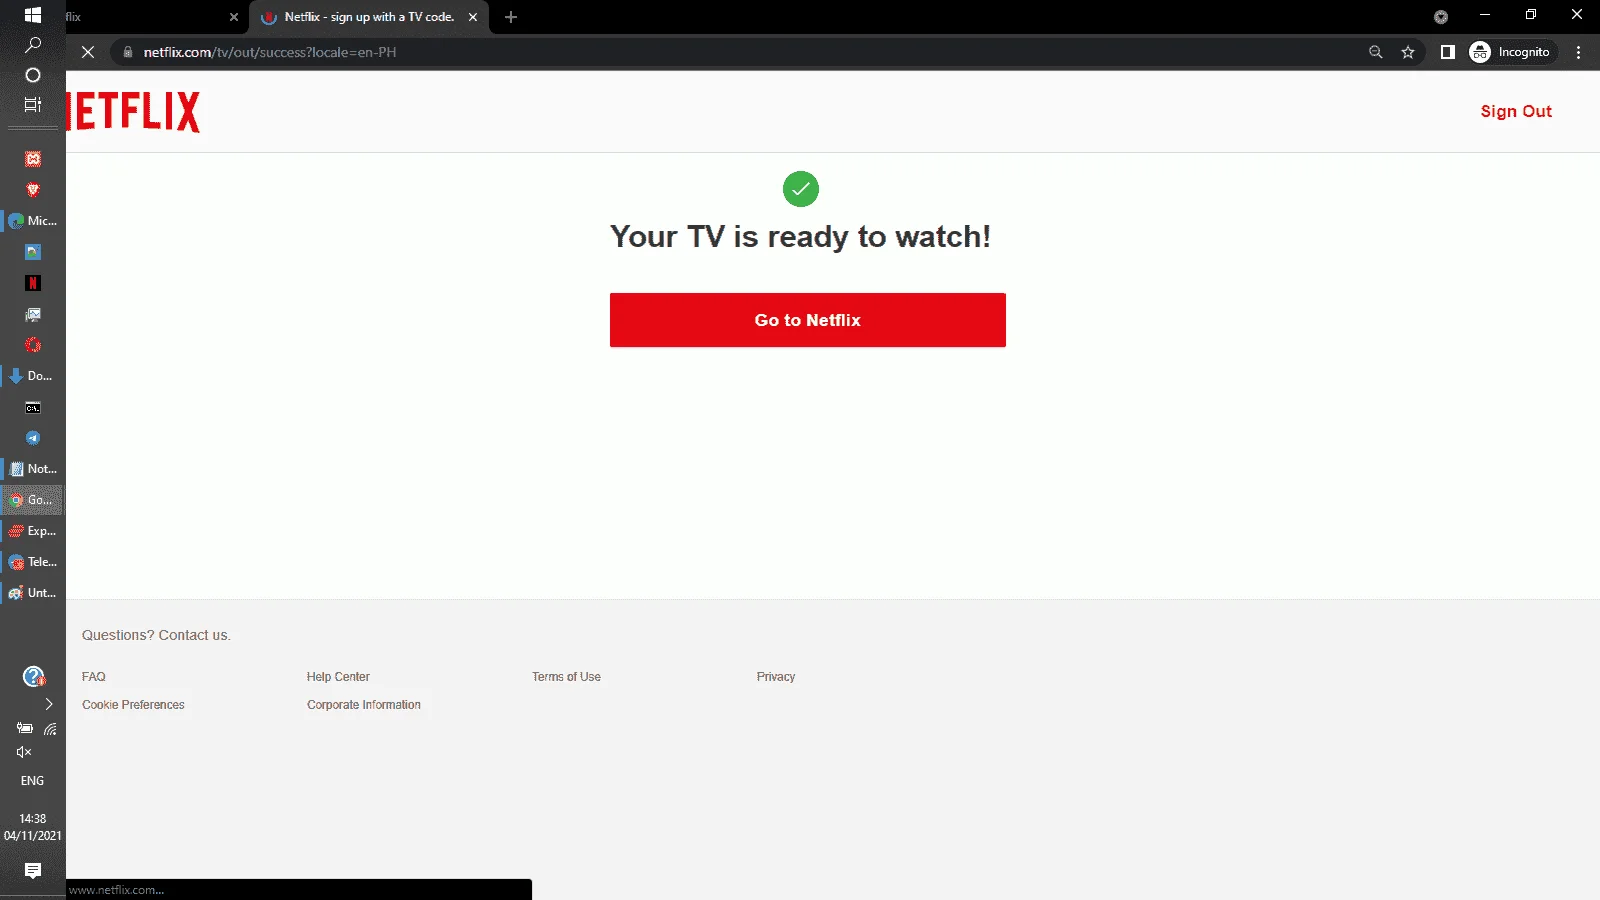
Task: Open the red circular Opera-style taskbar icon
Action: (x=32, y=345)
